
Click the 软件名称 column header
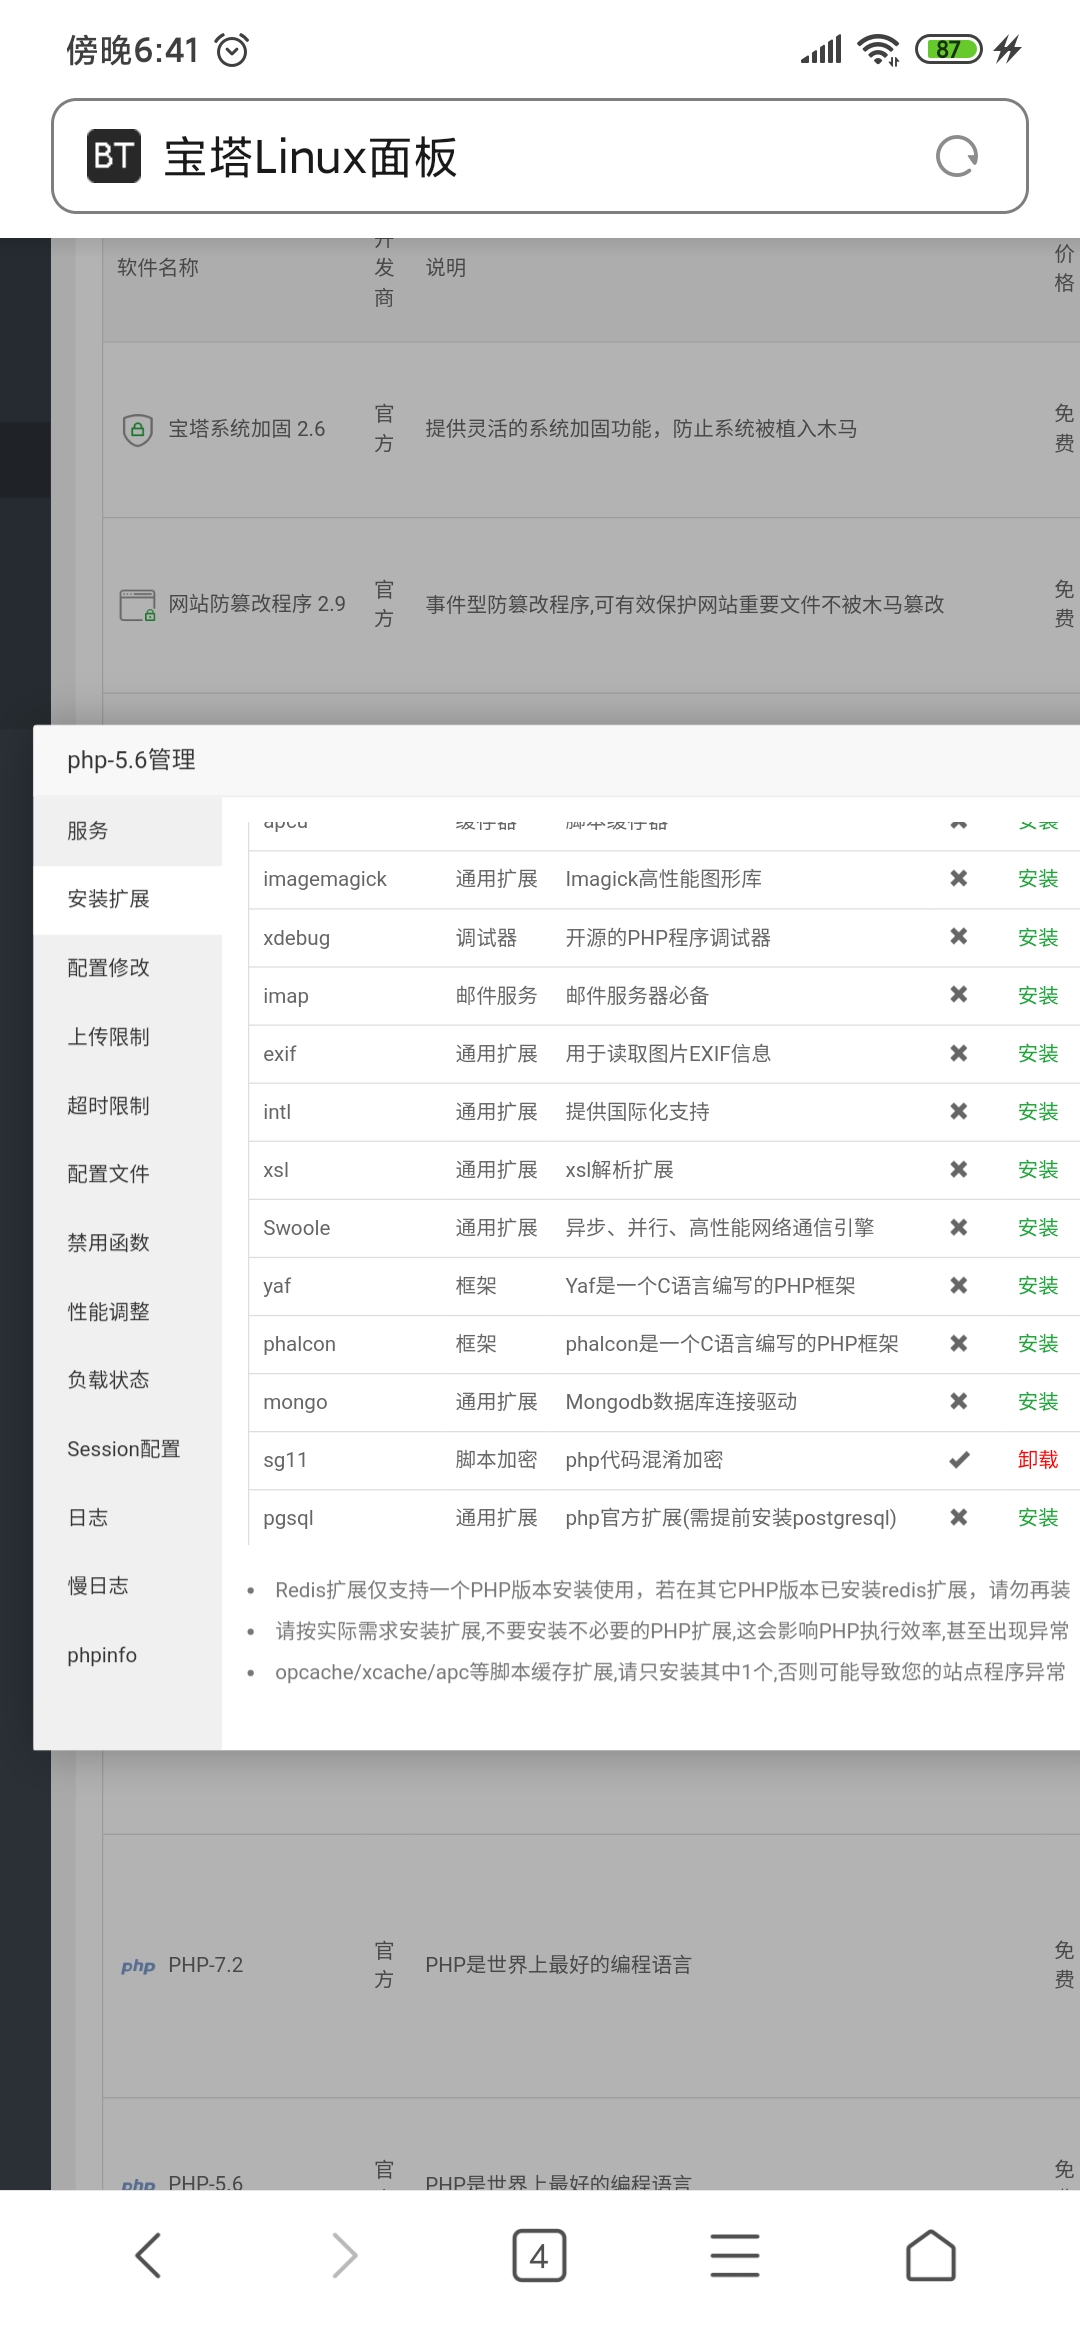[158, 267]
